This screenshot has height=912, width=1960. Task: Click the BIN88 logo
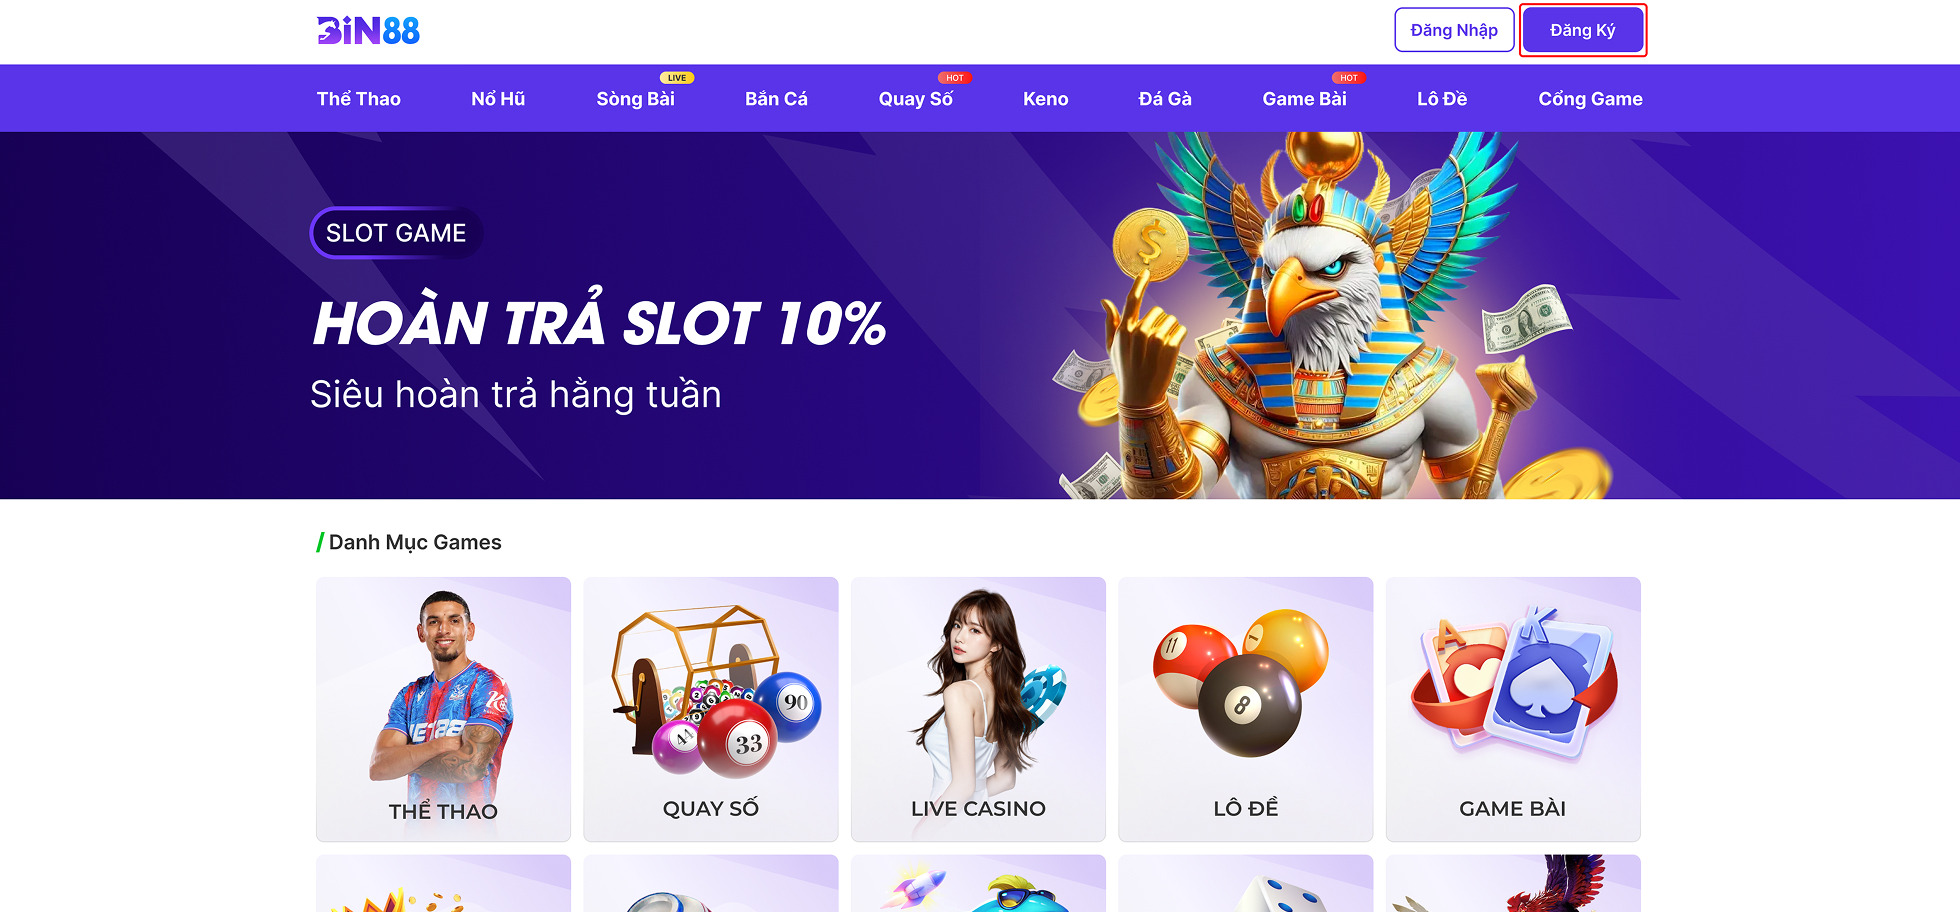click(368, 31)
